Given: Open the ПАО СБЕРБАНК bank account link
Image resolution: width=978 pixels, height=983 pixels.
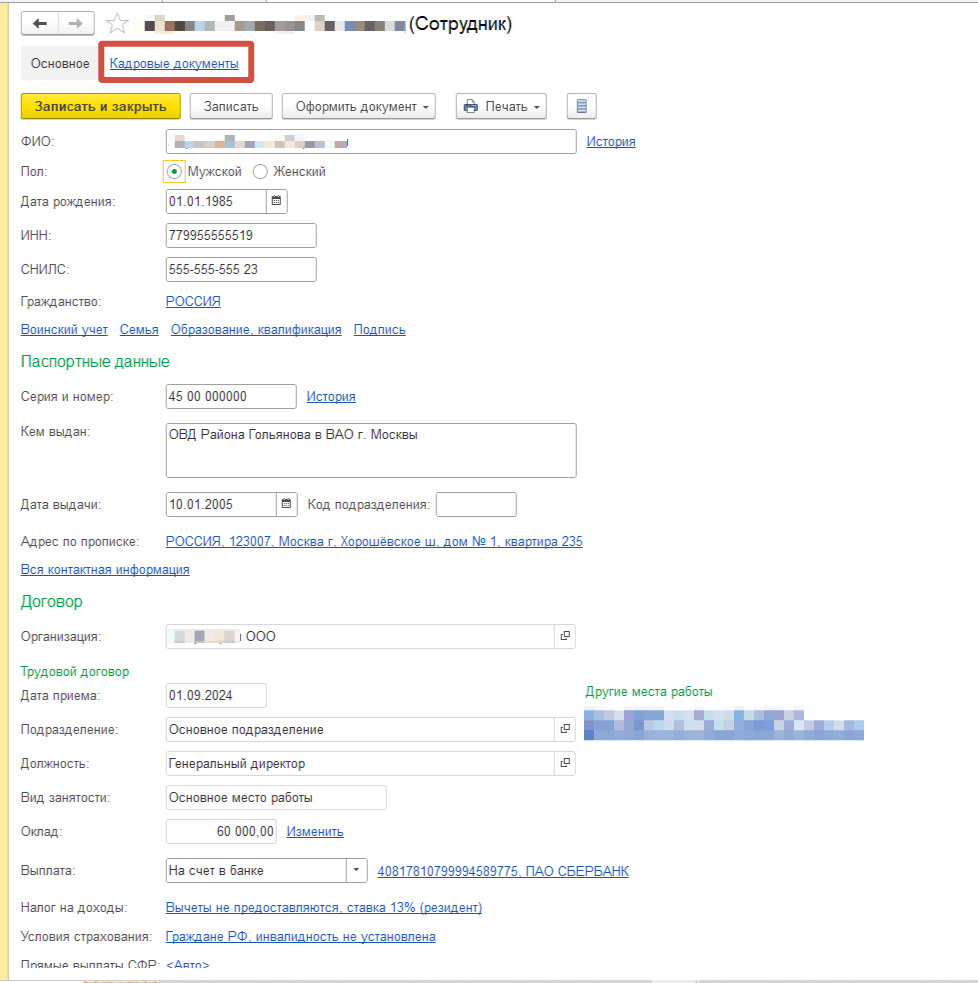Looking at the screenshot, I should pos(503,871).
